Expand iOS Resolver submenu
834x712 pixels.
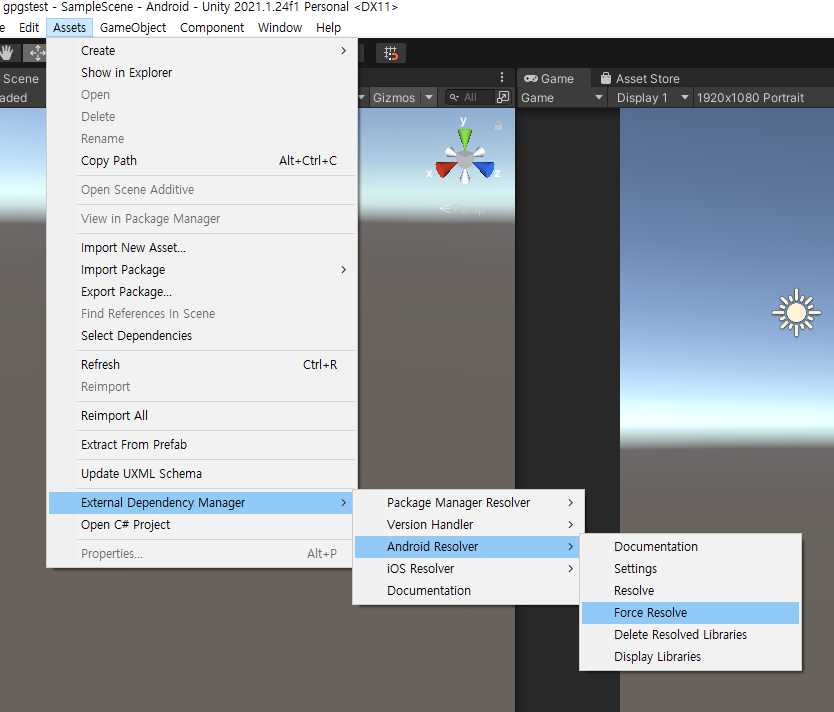[x=468, y=568]
